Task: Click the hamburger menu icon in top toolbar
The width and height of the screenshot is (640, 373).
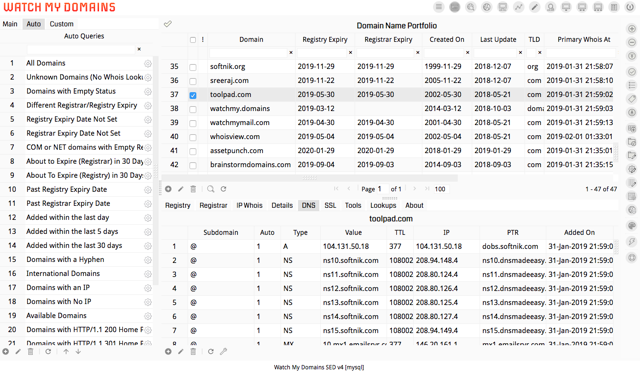Action: (439, 7)
